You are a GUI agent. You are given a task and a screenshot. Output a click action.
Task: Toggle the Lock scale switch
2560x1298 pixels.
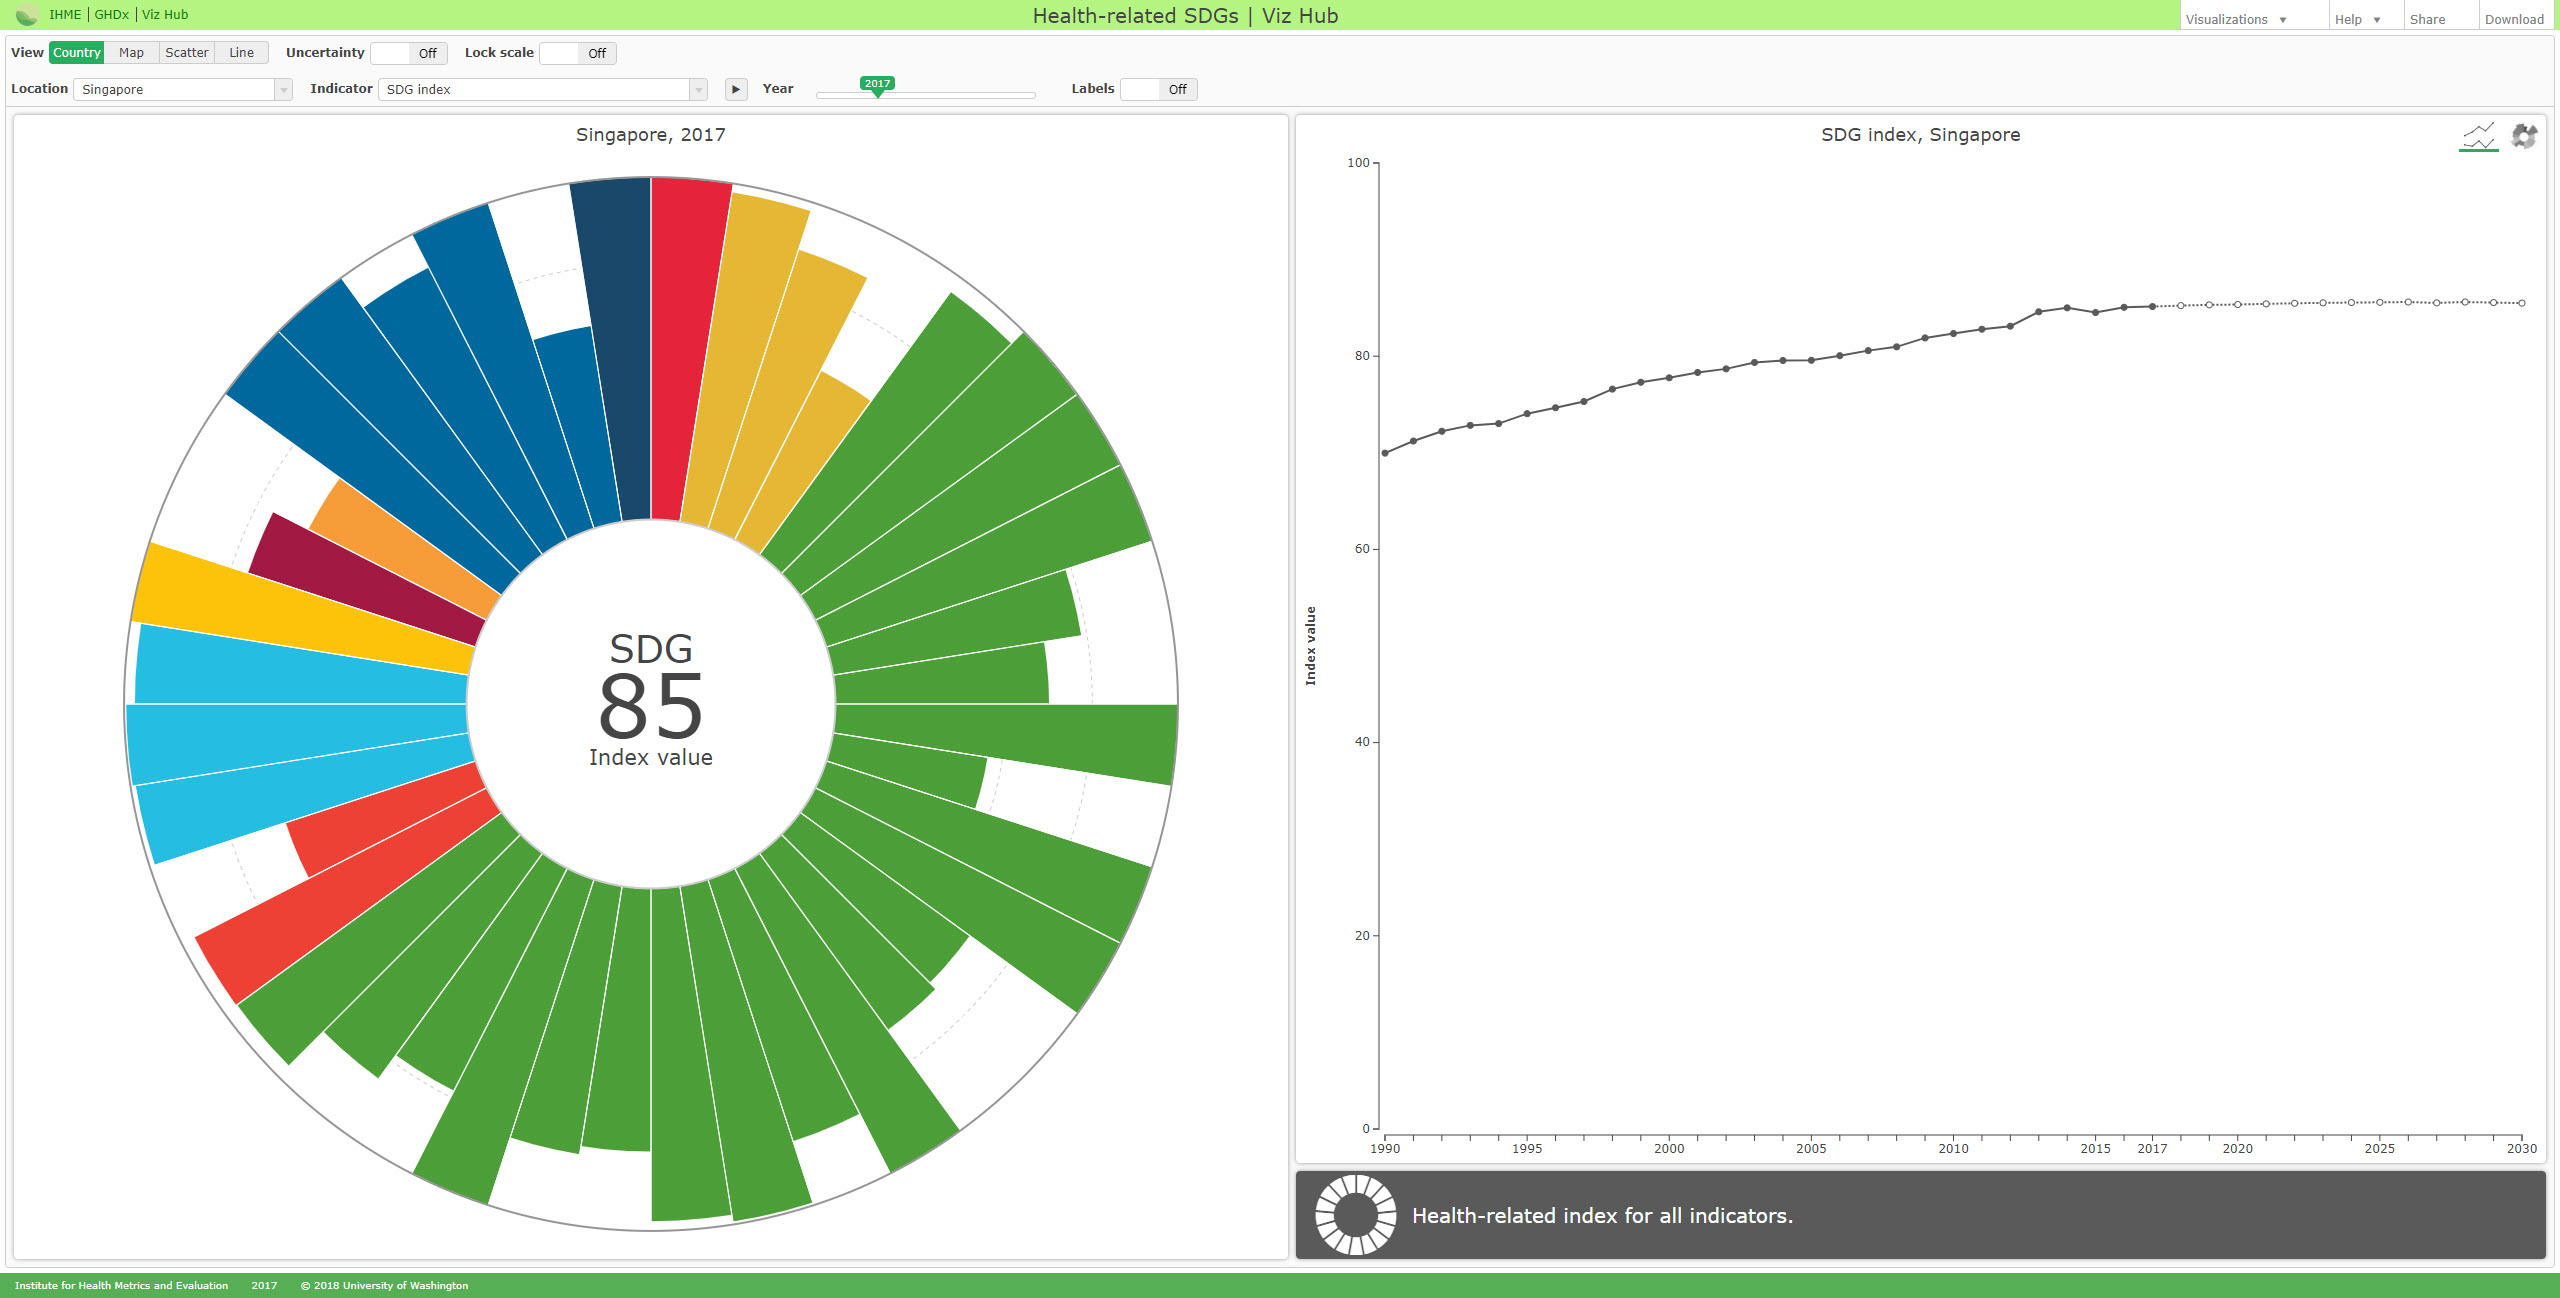tap(578, 53)
